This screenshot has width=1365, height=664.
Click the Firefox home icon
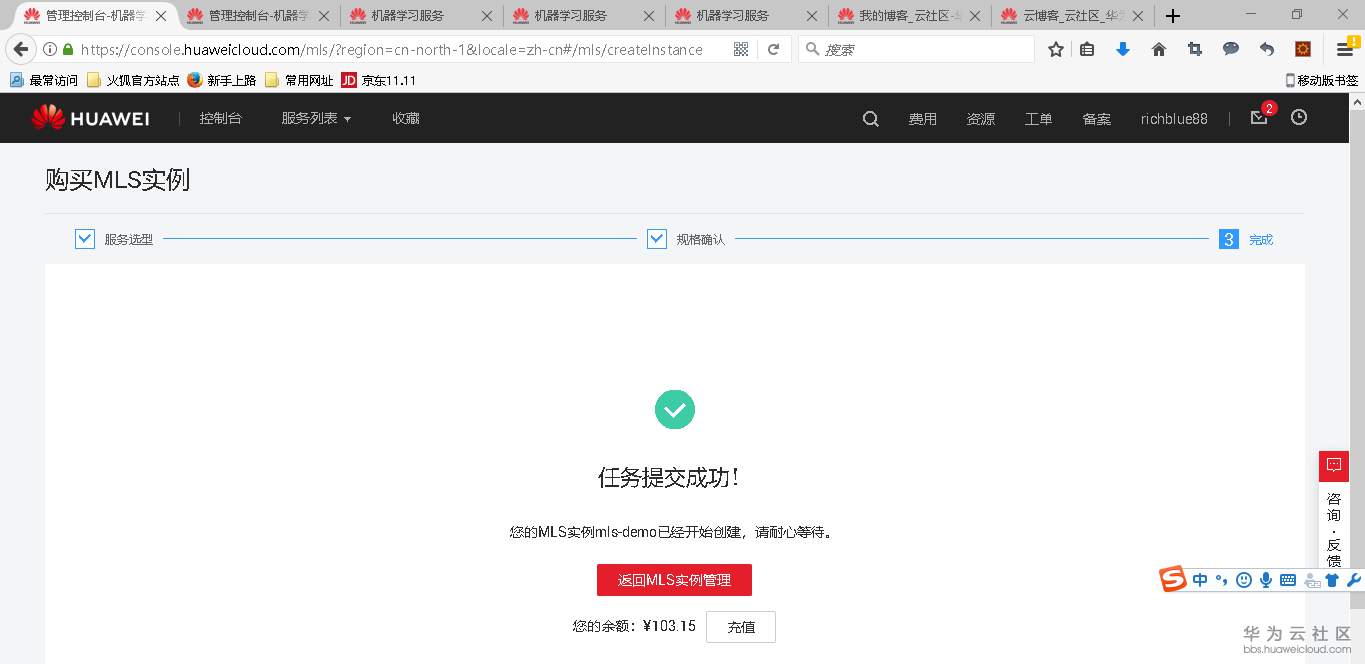[x=1158, y=48]
